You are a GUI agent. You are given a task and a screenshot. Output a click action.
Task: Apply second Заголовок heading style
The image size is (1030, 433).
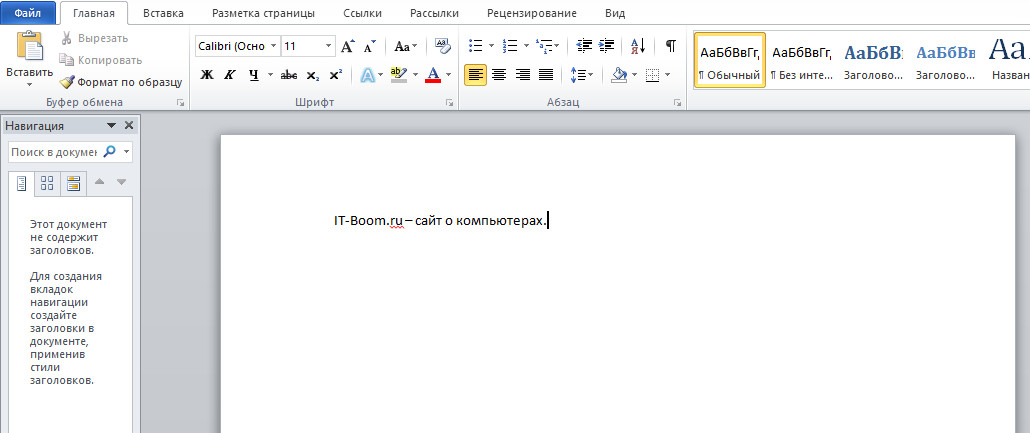pos(946,60)
